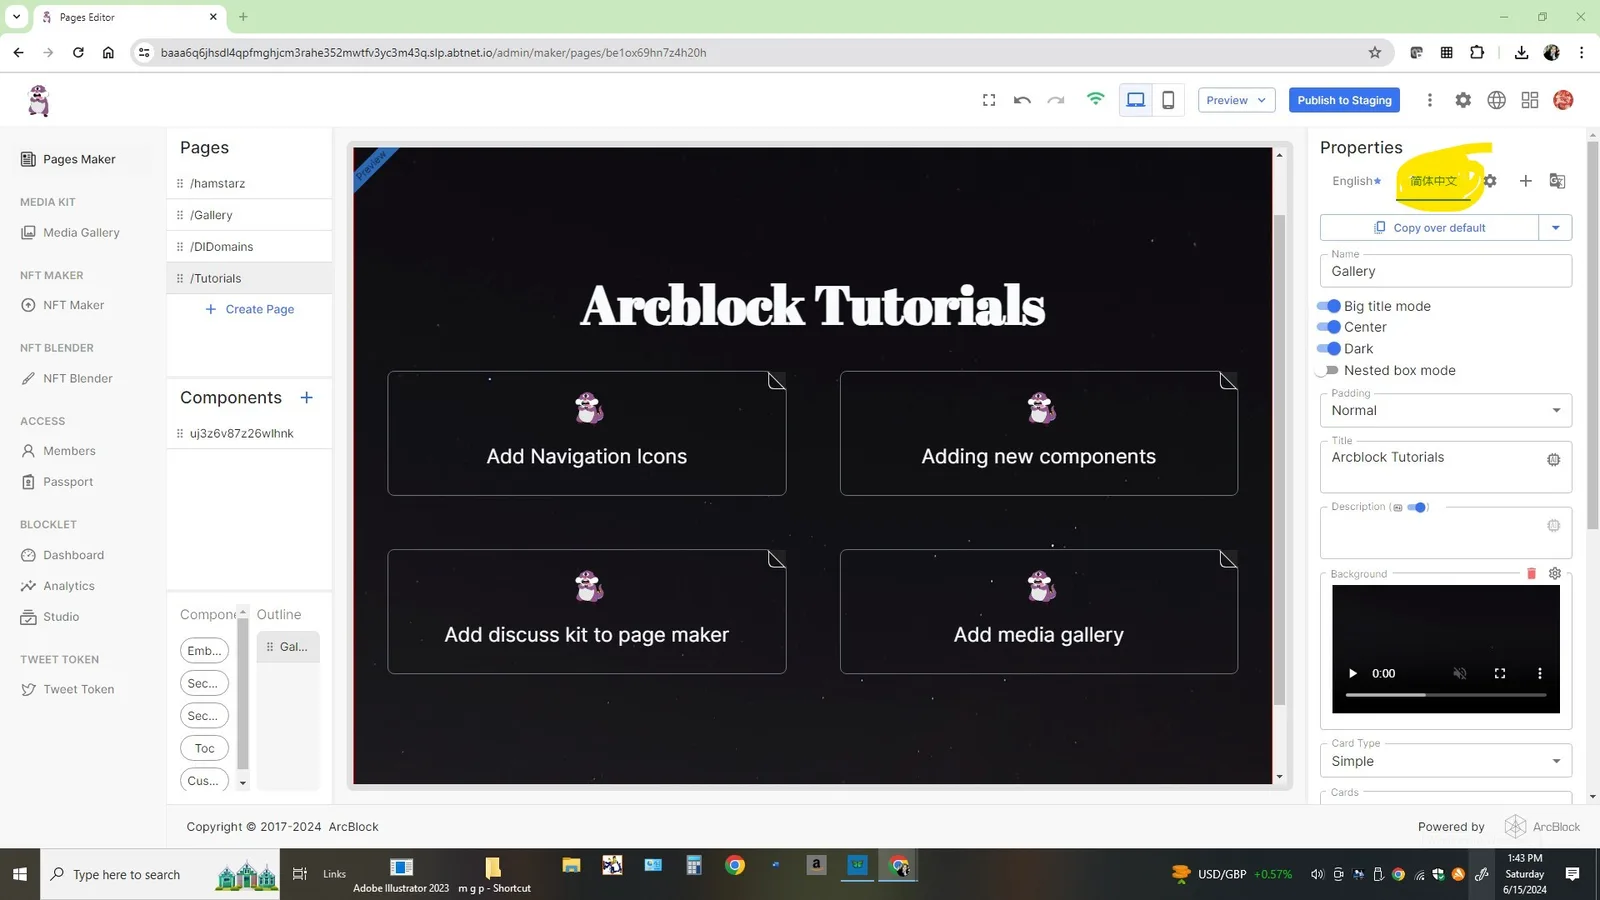Add a new component with plus icon
Screen dimensions: 1600x900
[307, 397]
